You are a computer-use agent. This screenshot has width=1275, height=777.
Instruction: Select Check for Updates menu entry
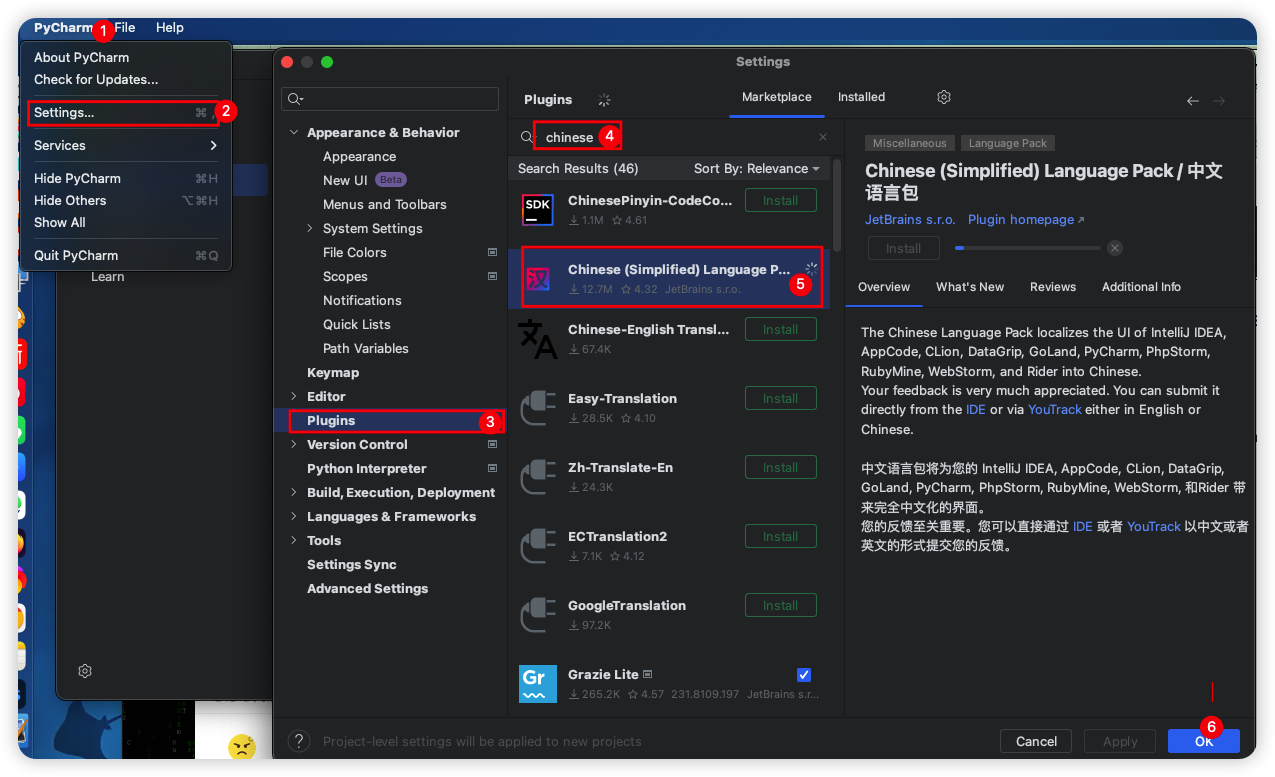coord(96,79)
